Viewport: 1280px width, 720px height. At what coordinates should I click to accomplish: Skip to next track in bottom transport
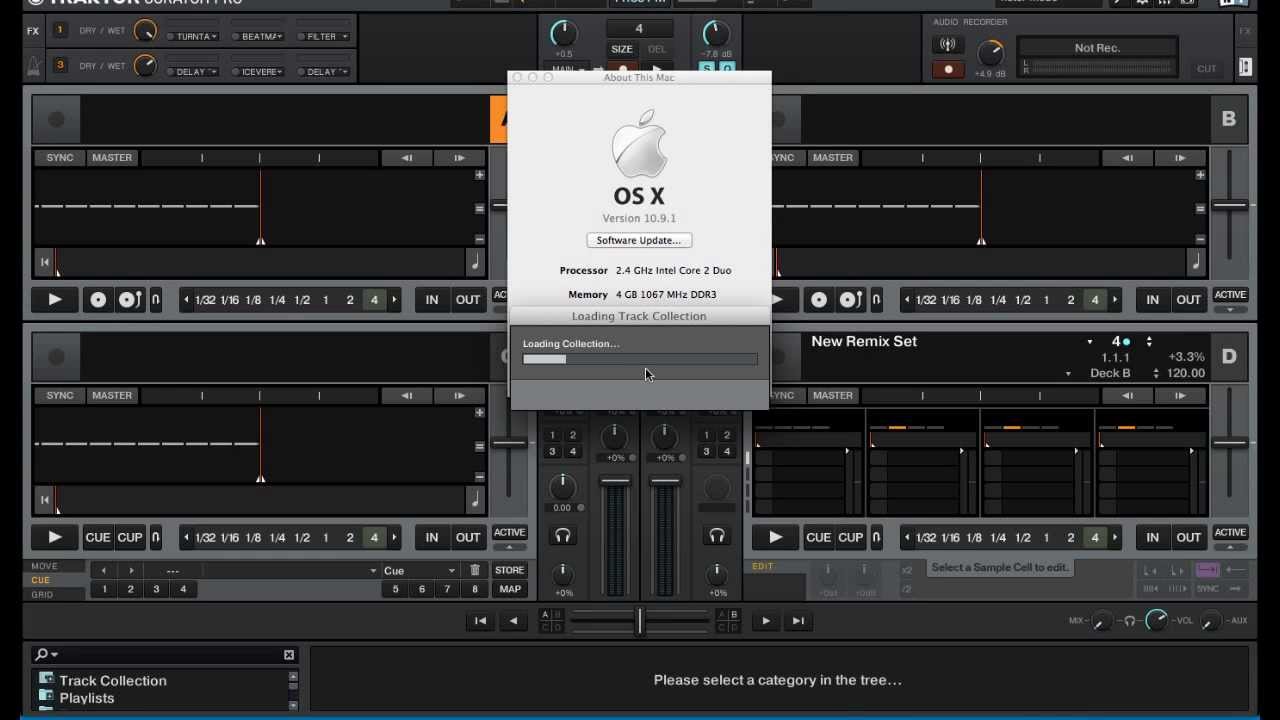(798, 621)
